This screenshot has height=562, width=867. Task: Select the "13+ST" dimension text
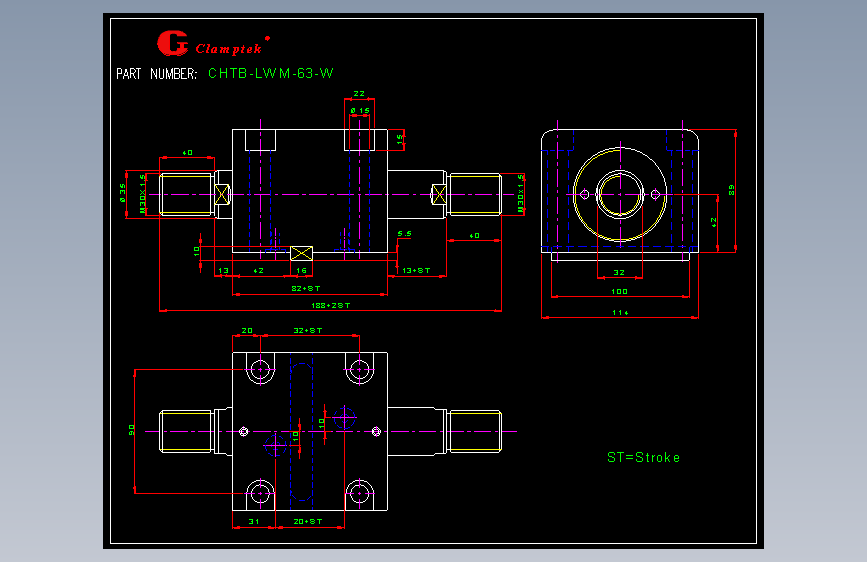(416, 270)
